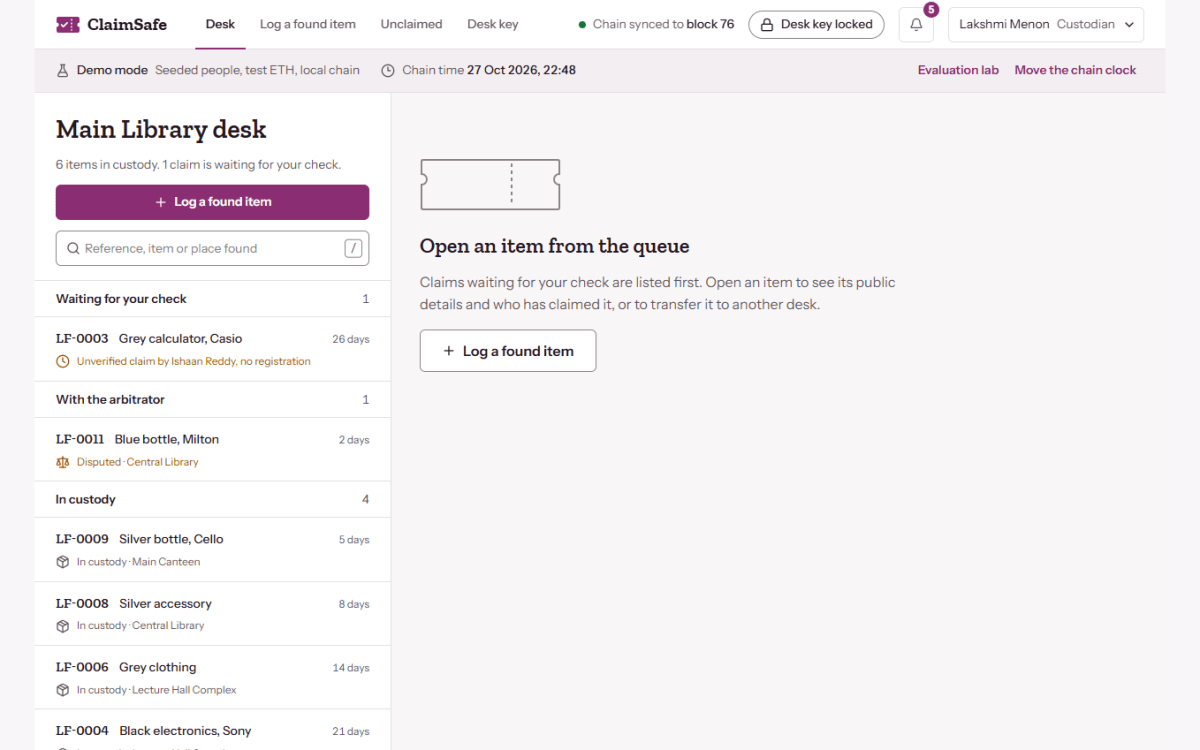
Task: Click the Open an item from the queue heading
Action: point(554,246)
